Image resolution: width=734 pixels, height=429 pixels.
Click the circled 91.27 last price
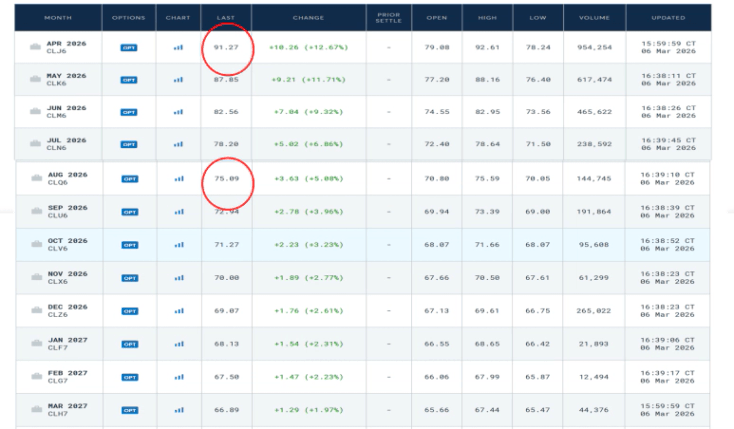[x=226, y=46]
